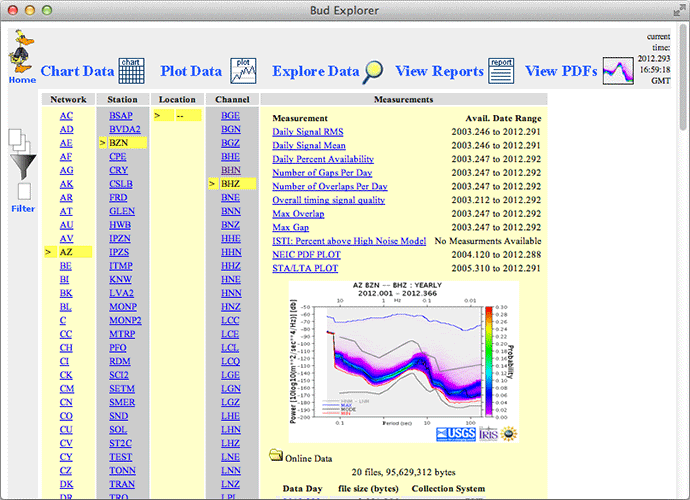
Task: Select station BSAP
Action: click(x=121, y=116)
